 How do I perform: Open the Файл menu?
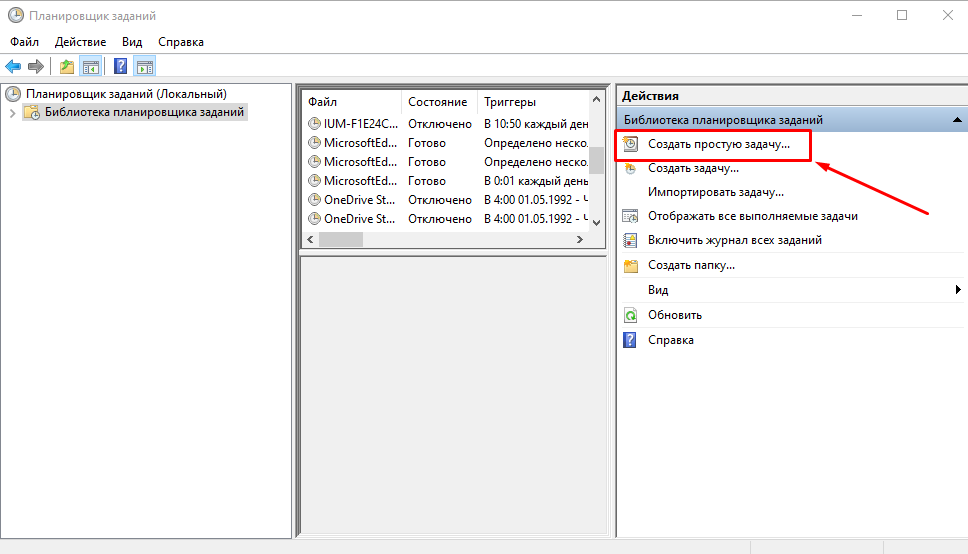pyautogui.click(x=24, y=42)
